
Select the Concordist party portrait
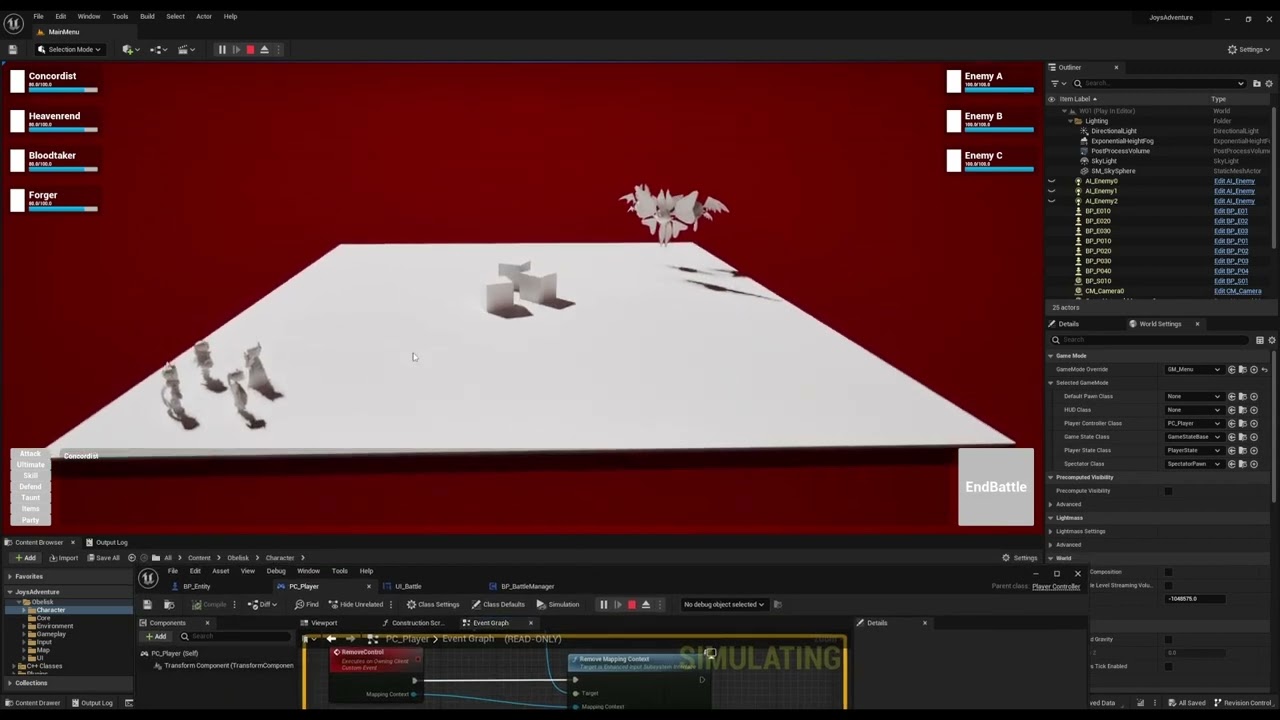pos(17,82)
